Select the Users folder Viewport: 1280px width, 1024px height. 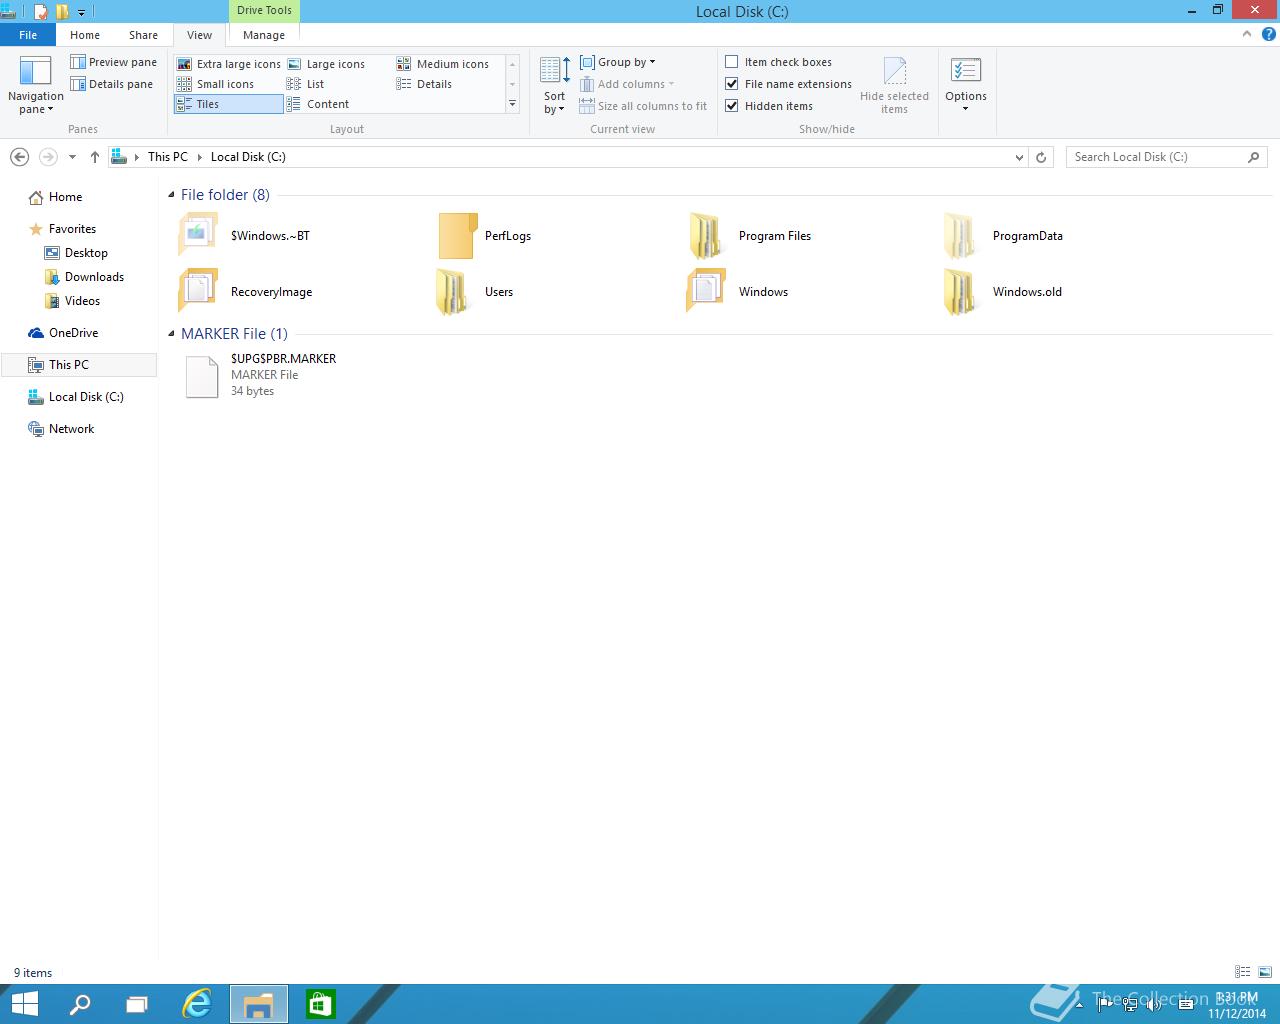click(x=498, y=292)
